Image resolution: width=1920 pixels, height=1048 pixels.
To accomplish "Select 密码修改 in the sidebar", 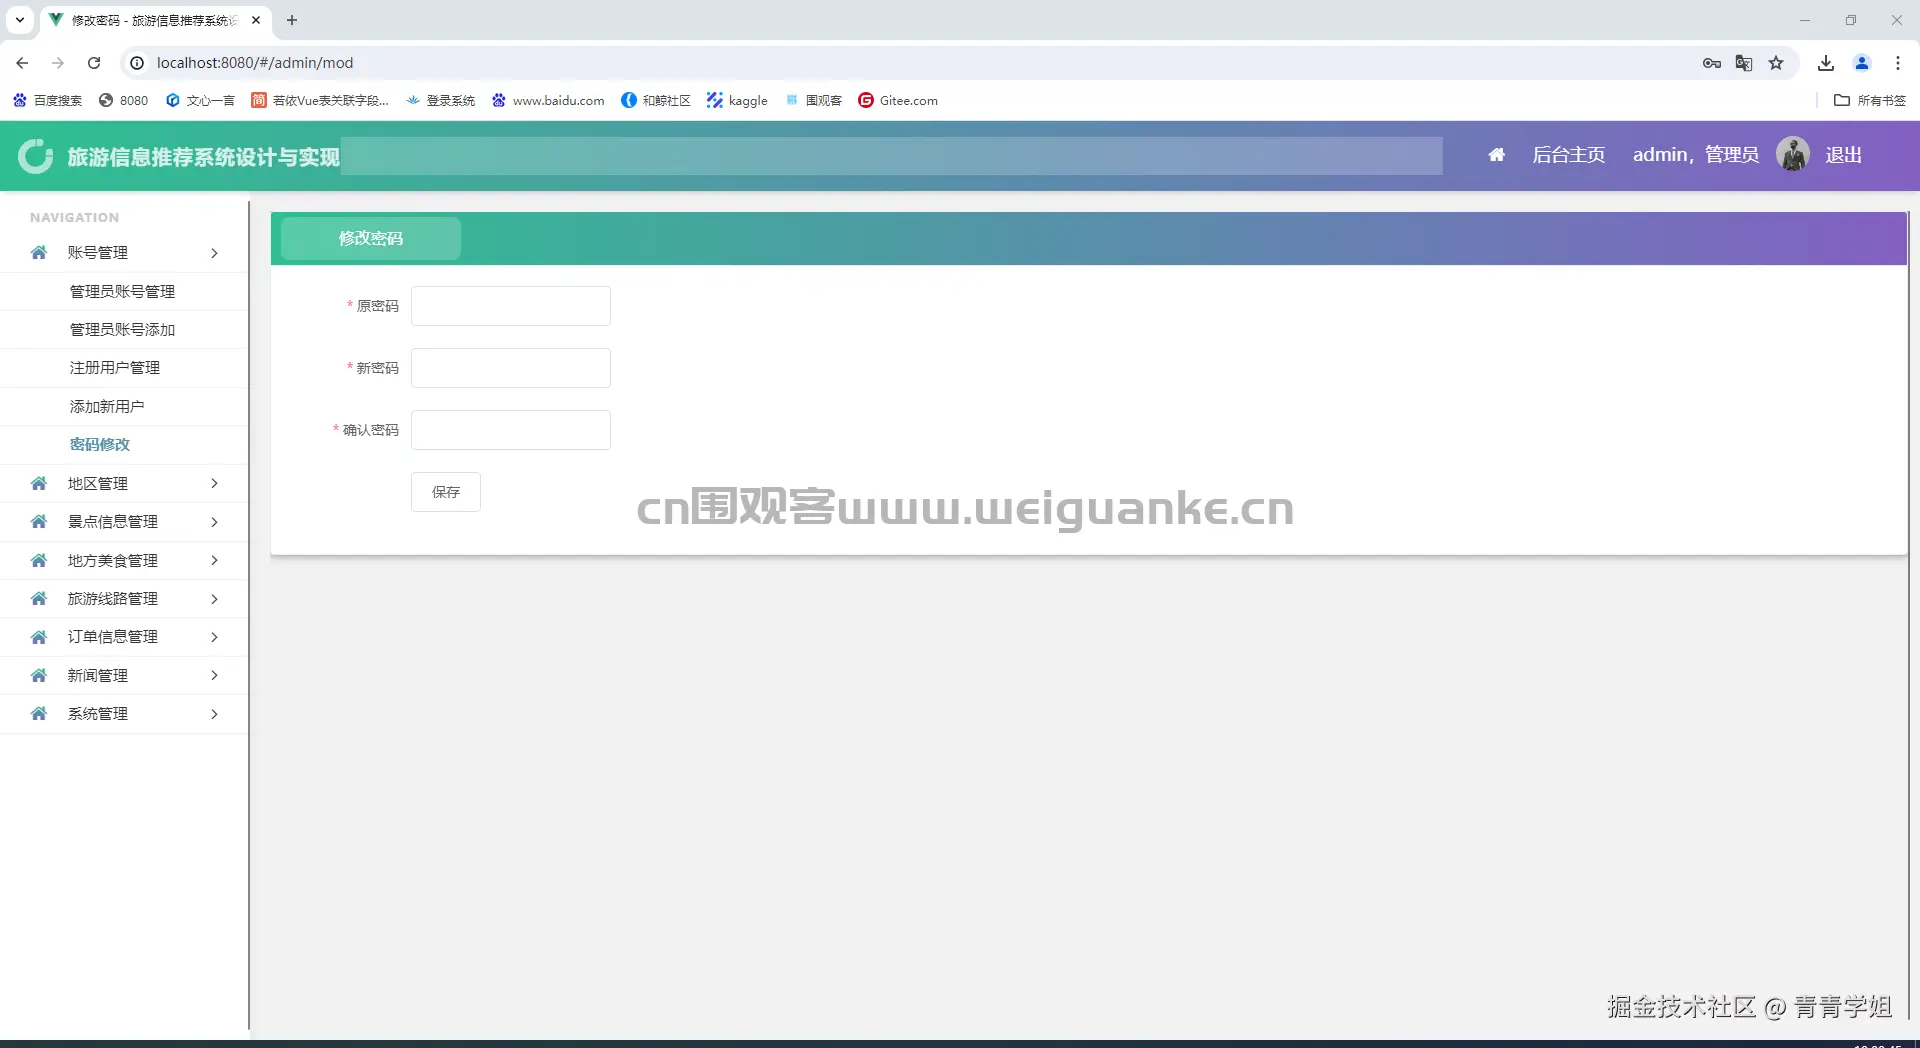I will coord(99,444).
